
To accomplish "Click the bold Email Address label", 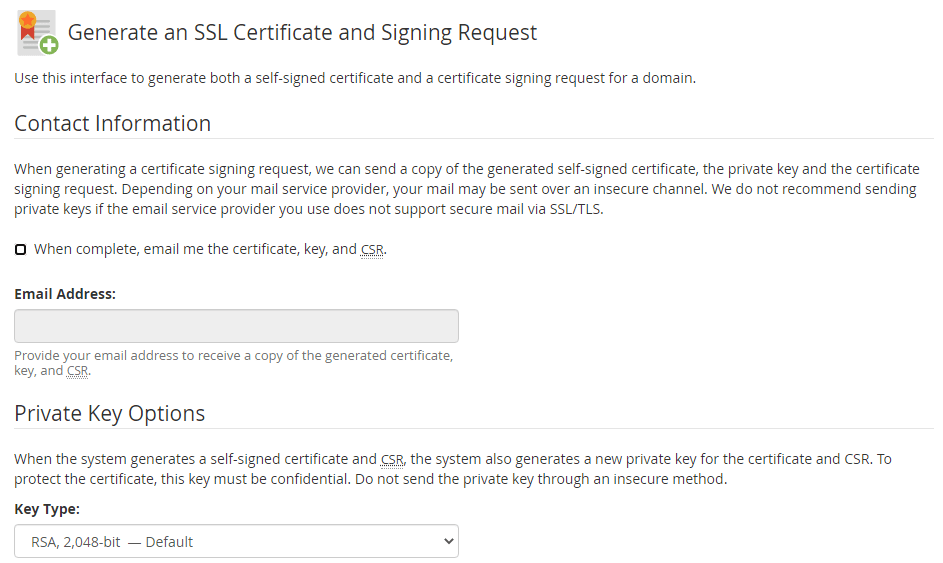I will pos(65,294).
